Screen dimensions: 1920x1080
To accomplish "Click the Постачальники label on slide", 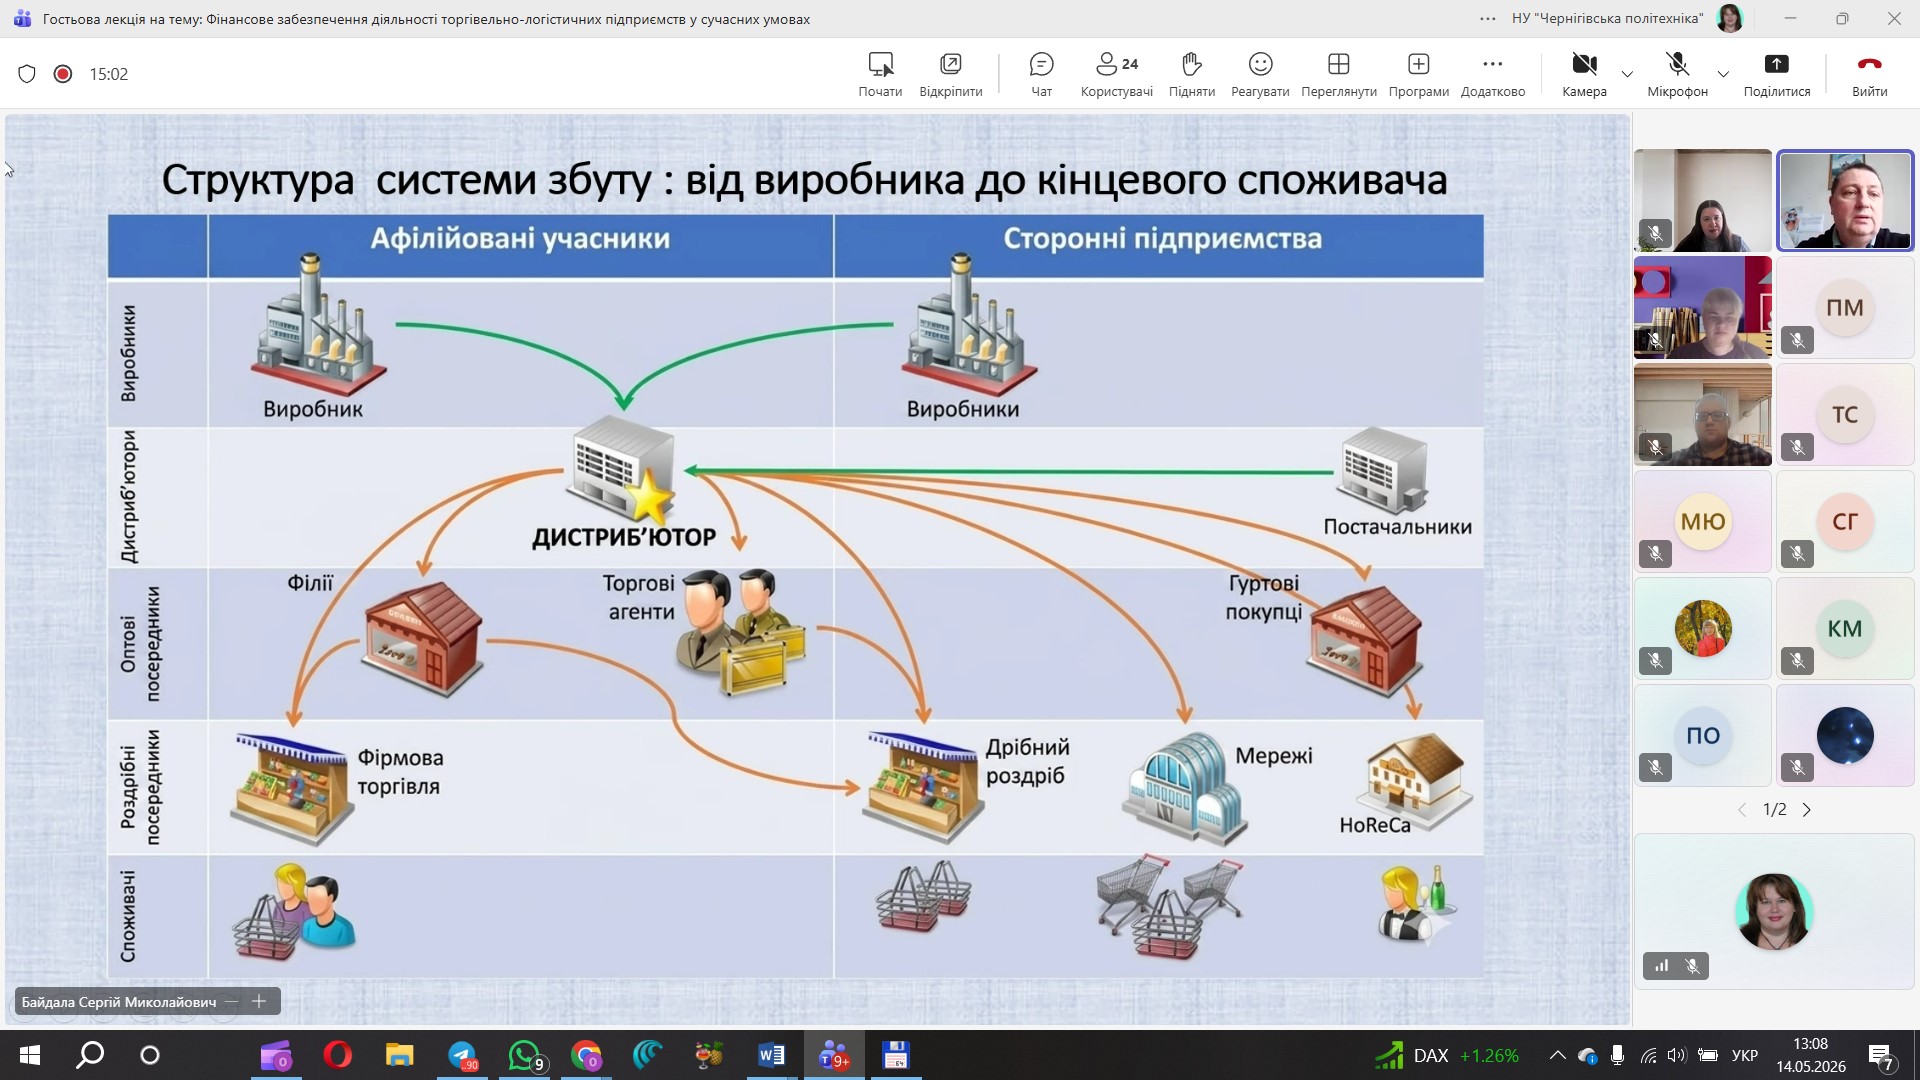I will point(1397,527).
